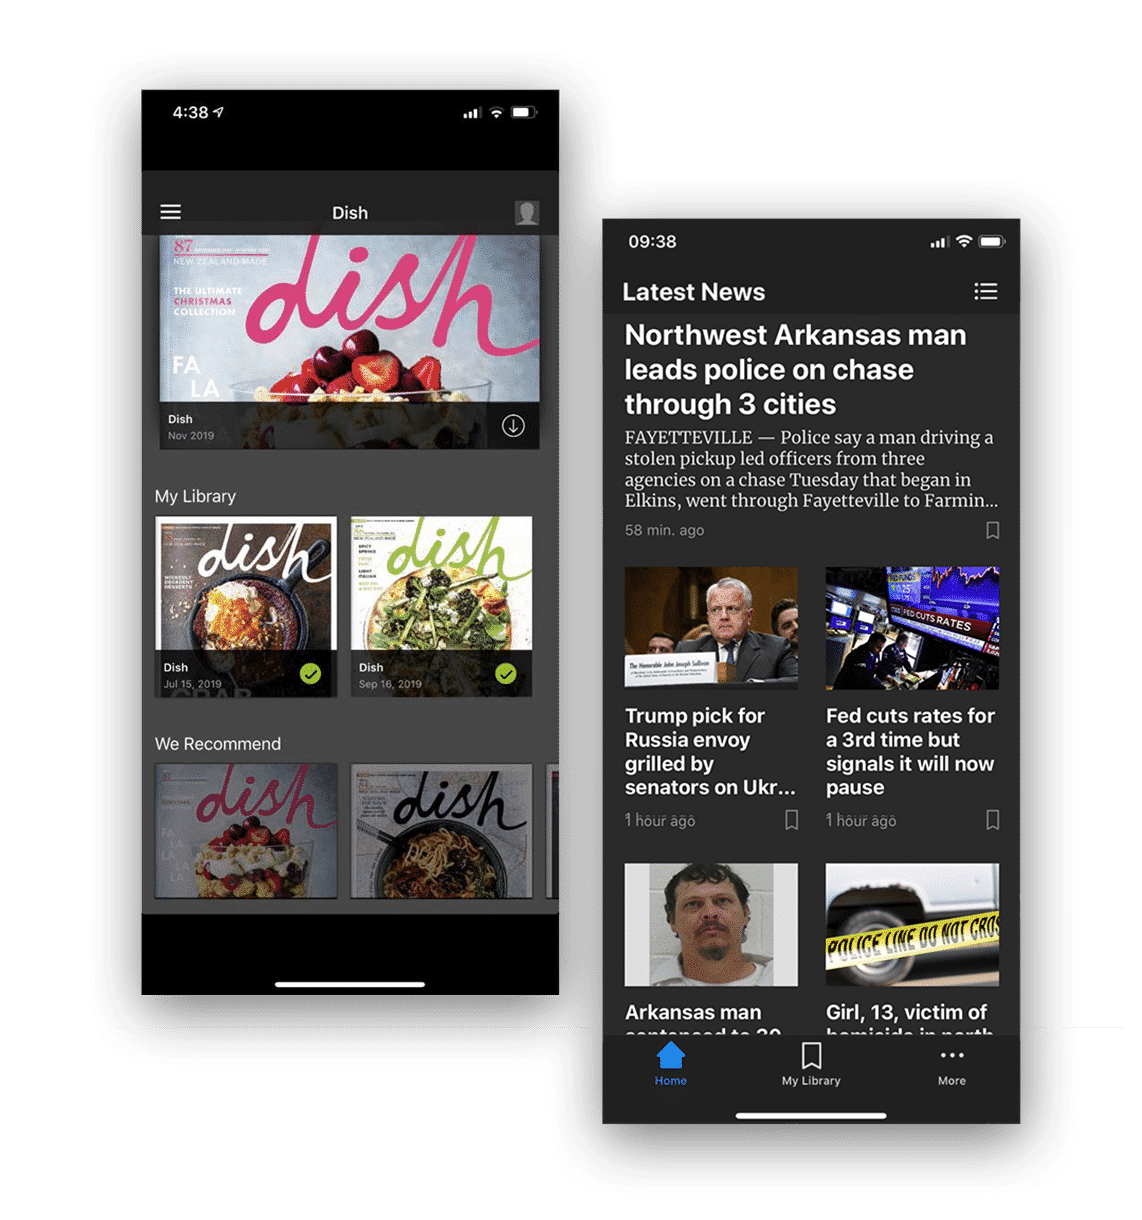This screenshot has height=1220, width=1142.
Task: Tap the 'Dish' title in header bar
Action: click(x=350, y=213)
